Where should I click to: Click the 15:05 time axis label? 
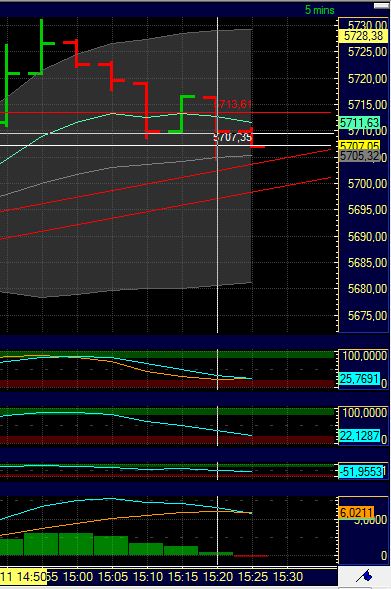(113, 576)
